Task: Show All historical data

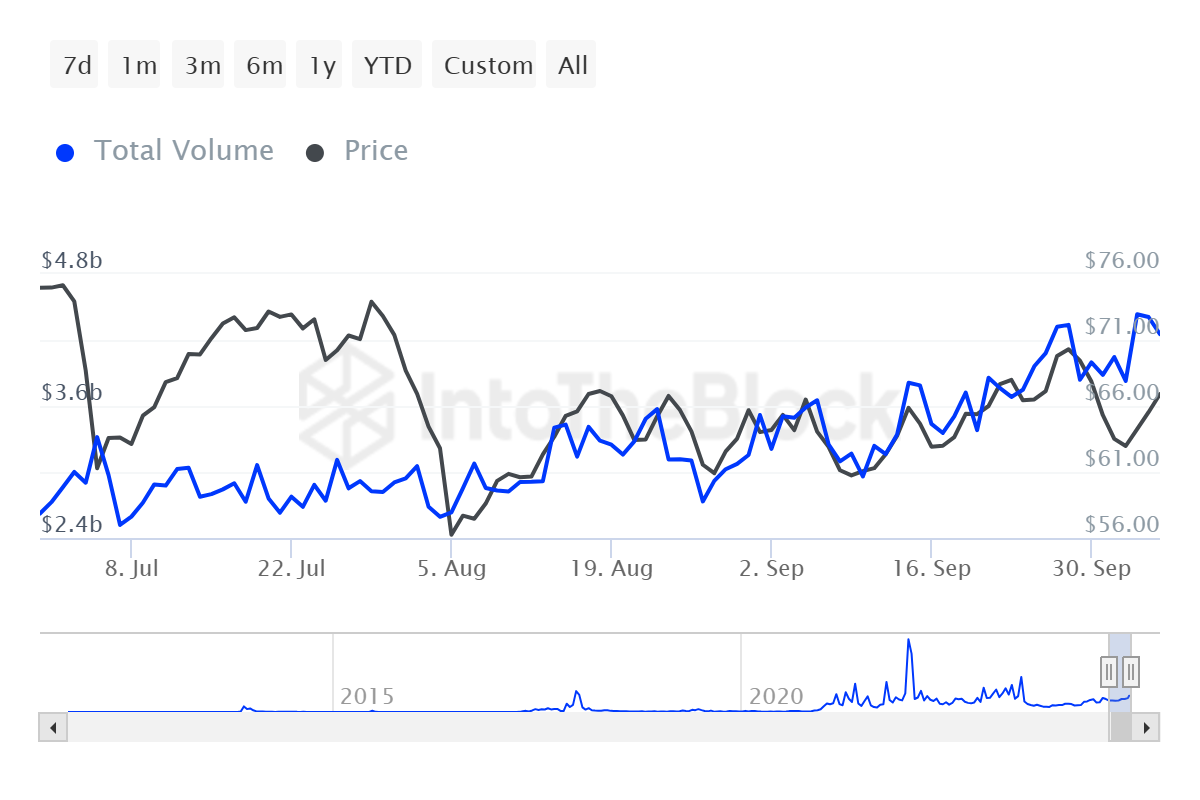Action: [570, 64]
